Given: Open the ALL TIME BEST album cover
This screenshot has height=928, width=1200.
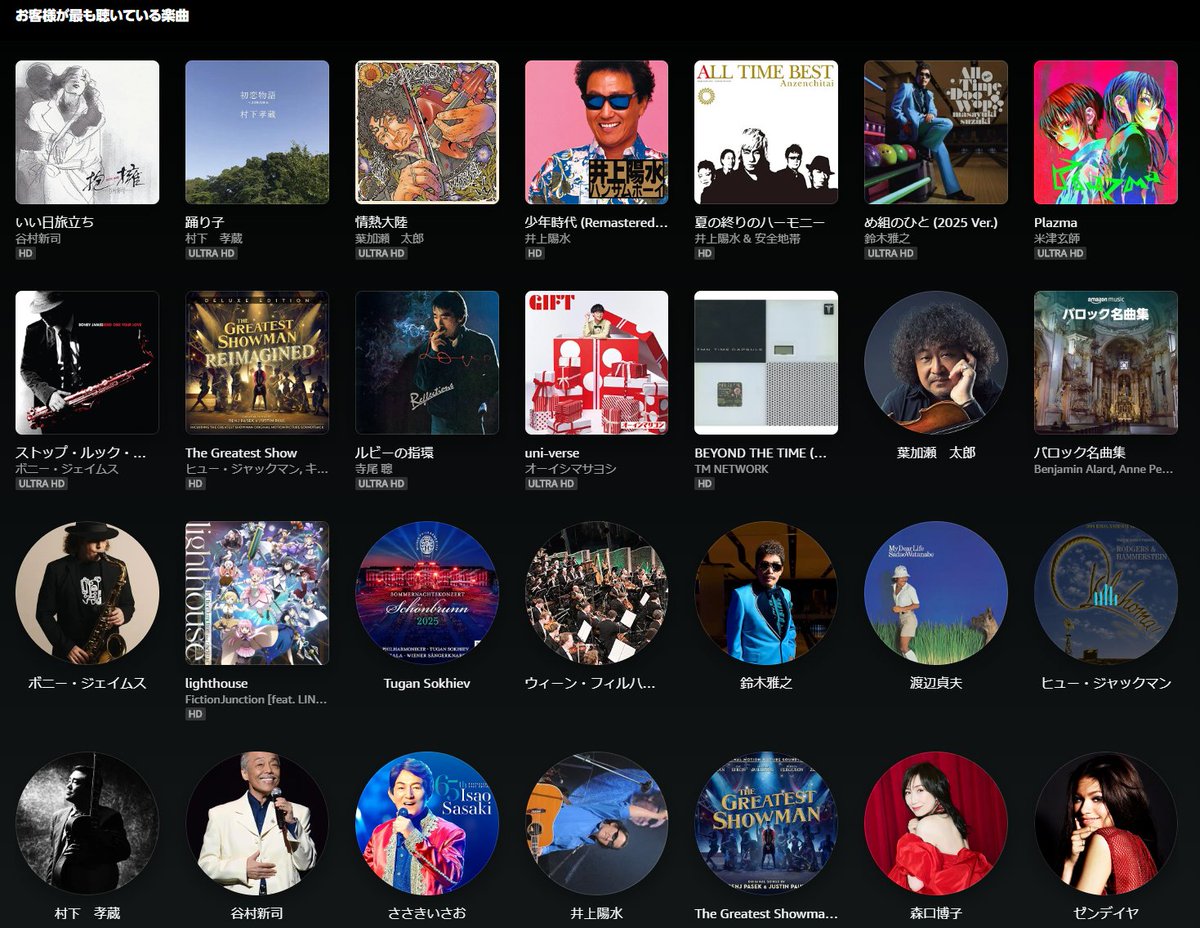Looking at the screenshot, I should [x=766, y=132].
